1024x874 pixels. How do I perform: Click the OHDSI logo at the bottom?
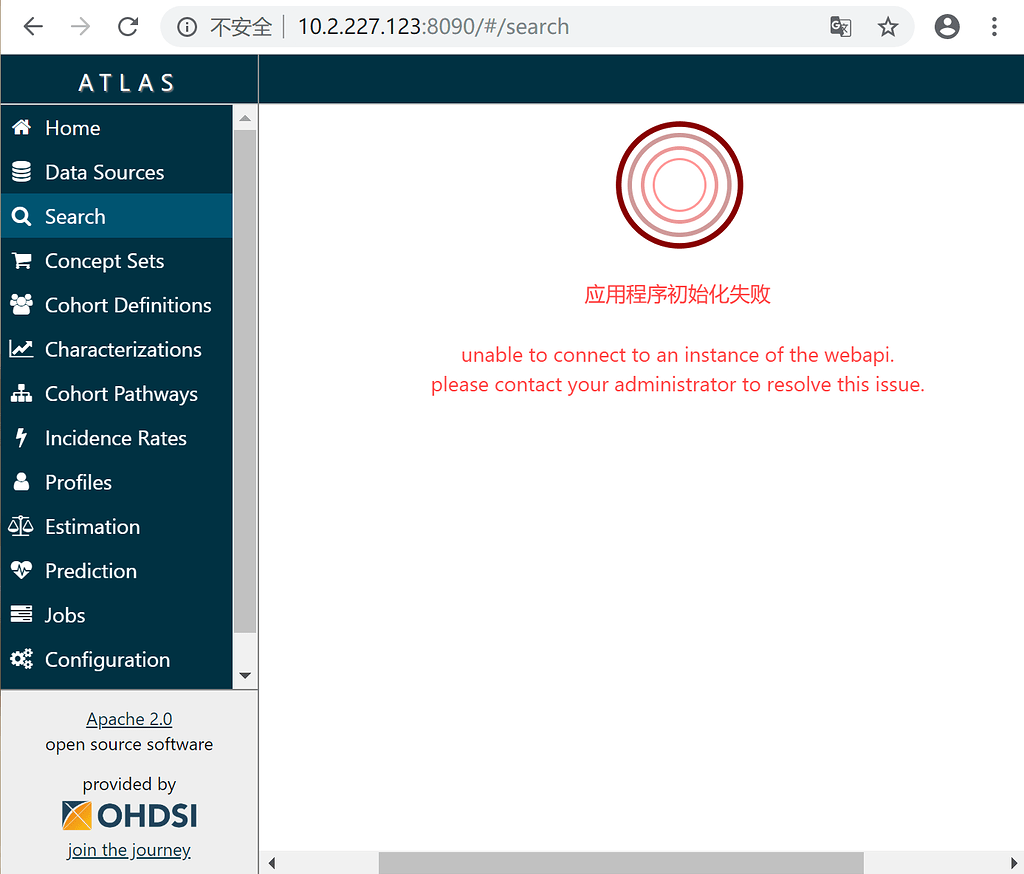[129, 815]
